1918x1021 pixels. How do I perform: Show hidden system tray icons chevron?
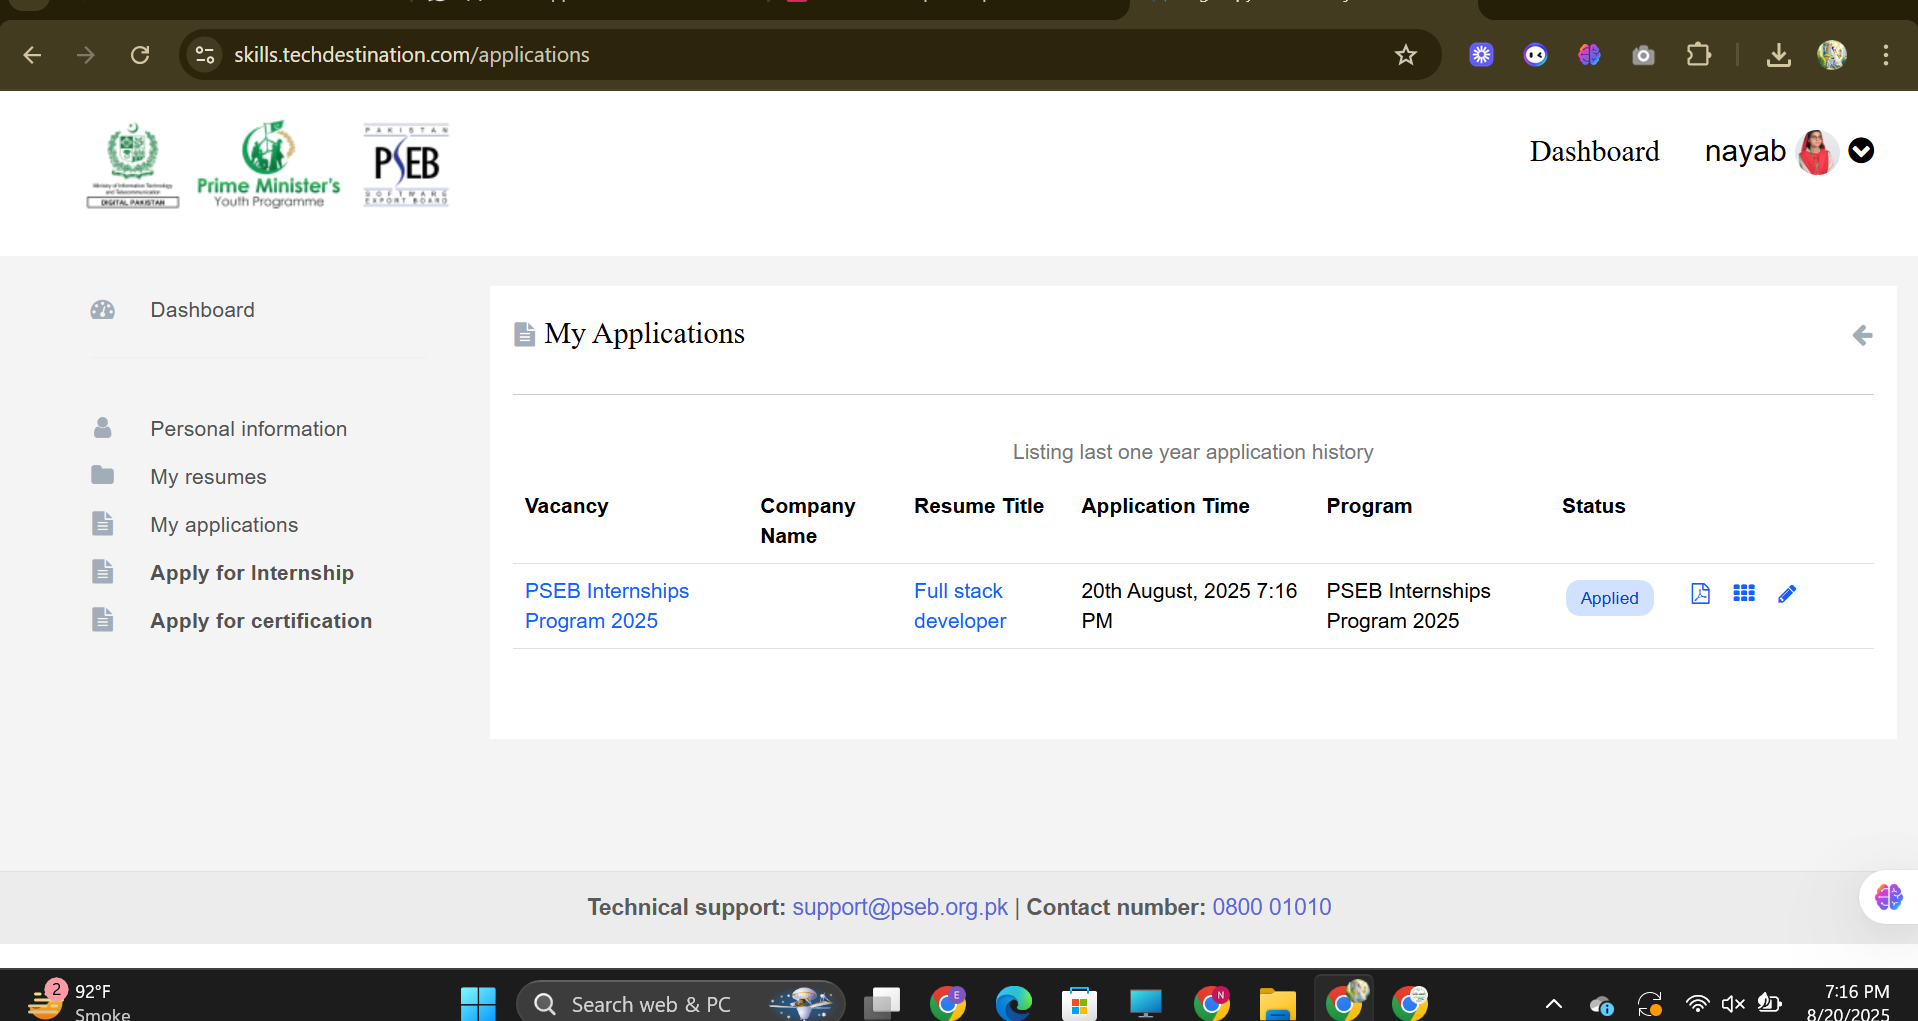[x=1553, y=1004]
